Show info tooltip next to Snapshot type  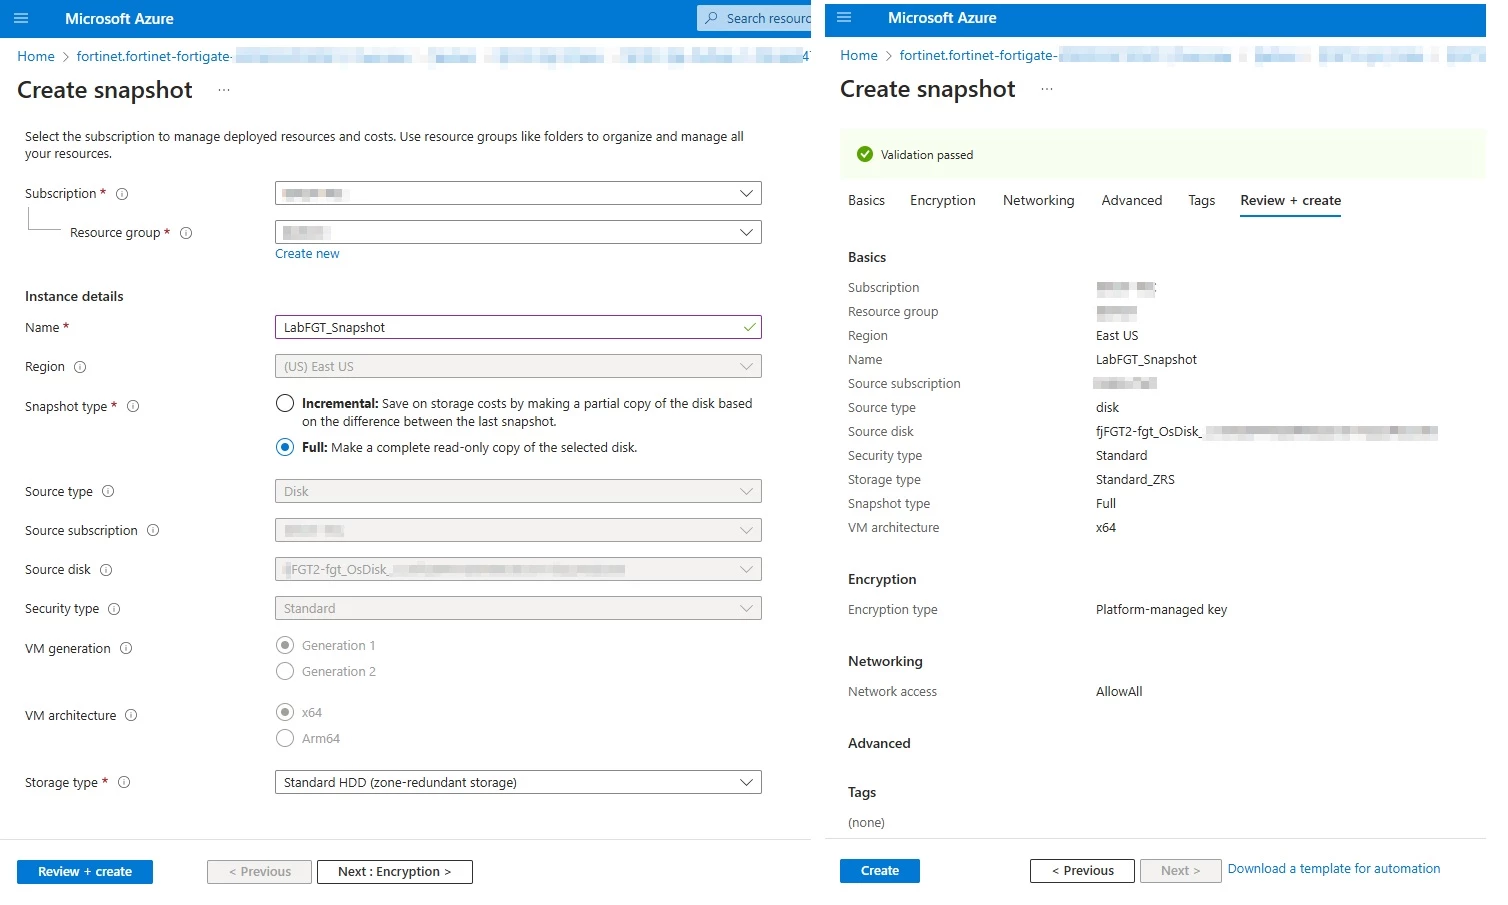coord(133,406)
